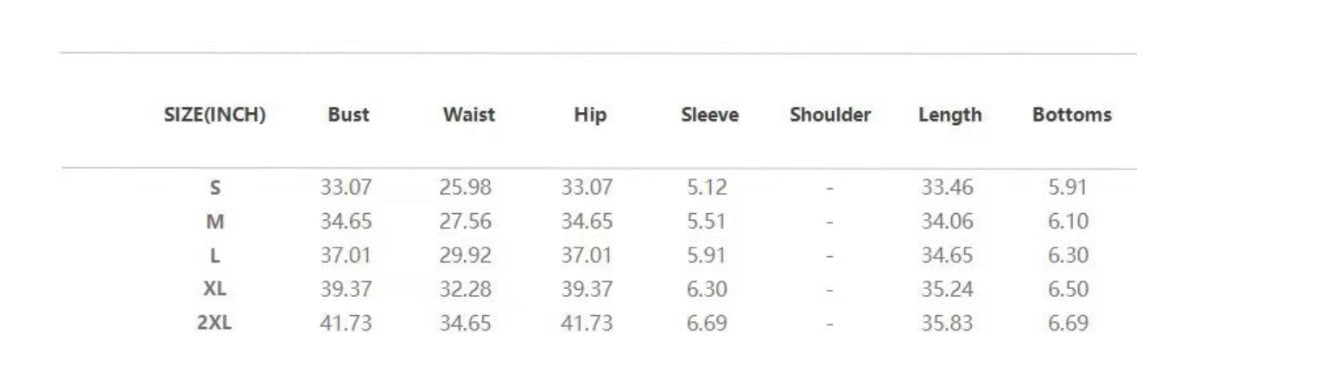
Task: Select the XL size row label
Action: click(x=215, y=289)
